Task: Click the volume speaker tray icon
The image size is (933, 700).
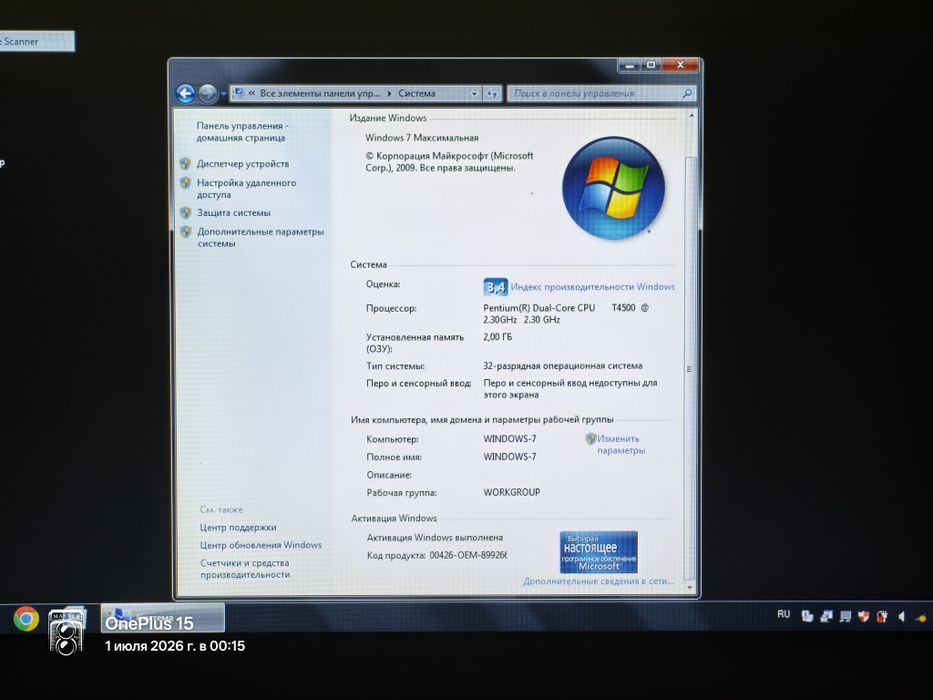Action: 901,617
